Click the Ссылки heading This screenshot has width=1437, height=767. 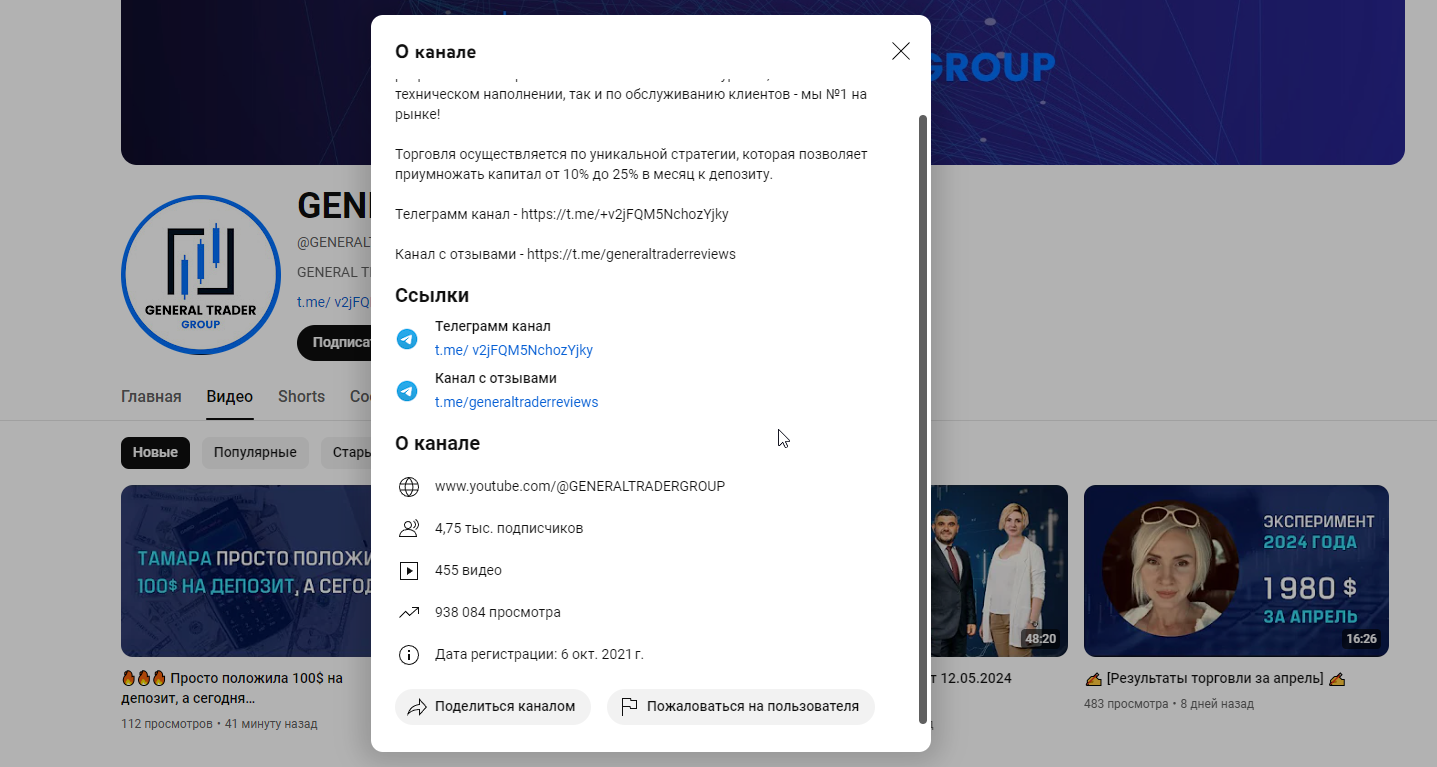coord(432,295)
